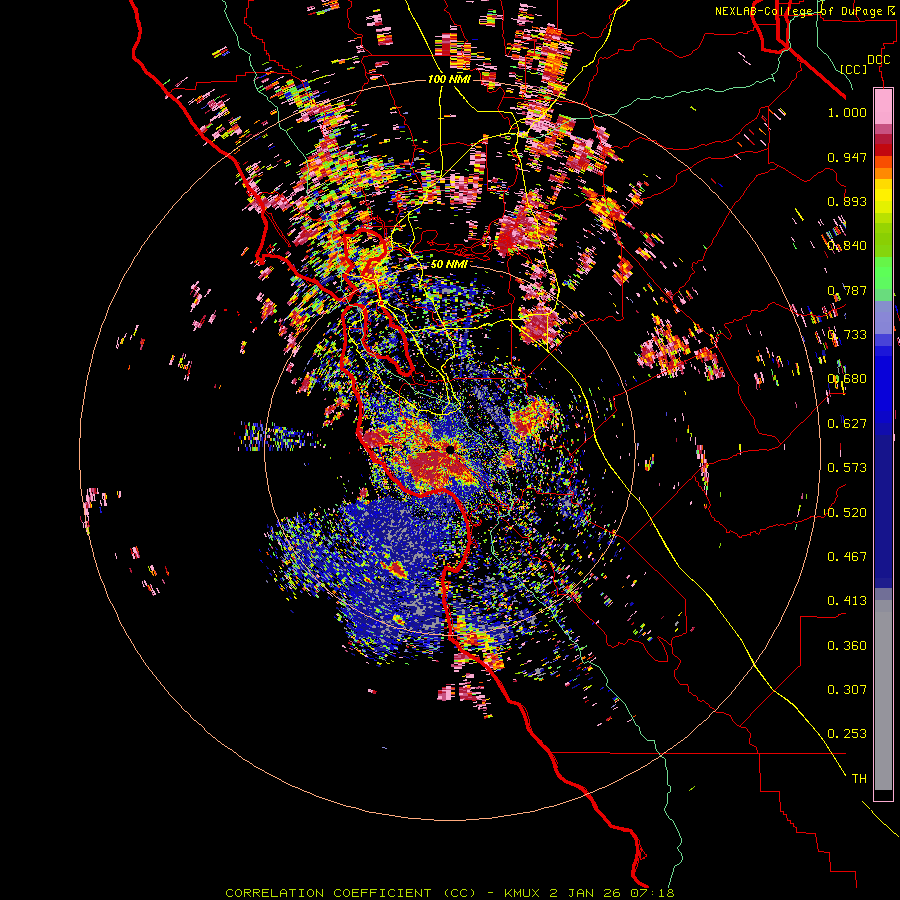Screen dimensions: 900x900
Task: Click the 100 NMI range ring label
Action: click(x=449, y=79)
